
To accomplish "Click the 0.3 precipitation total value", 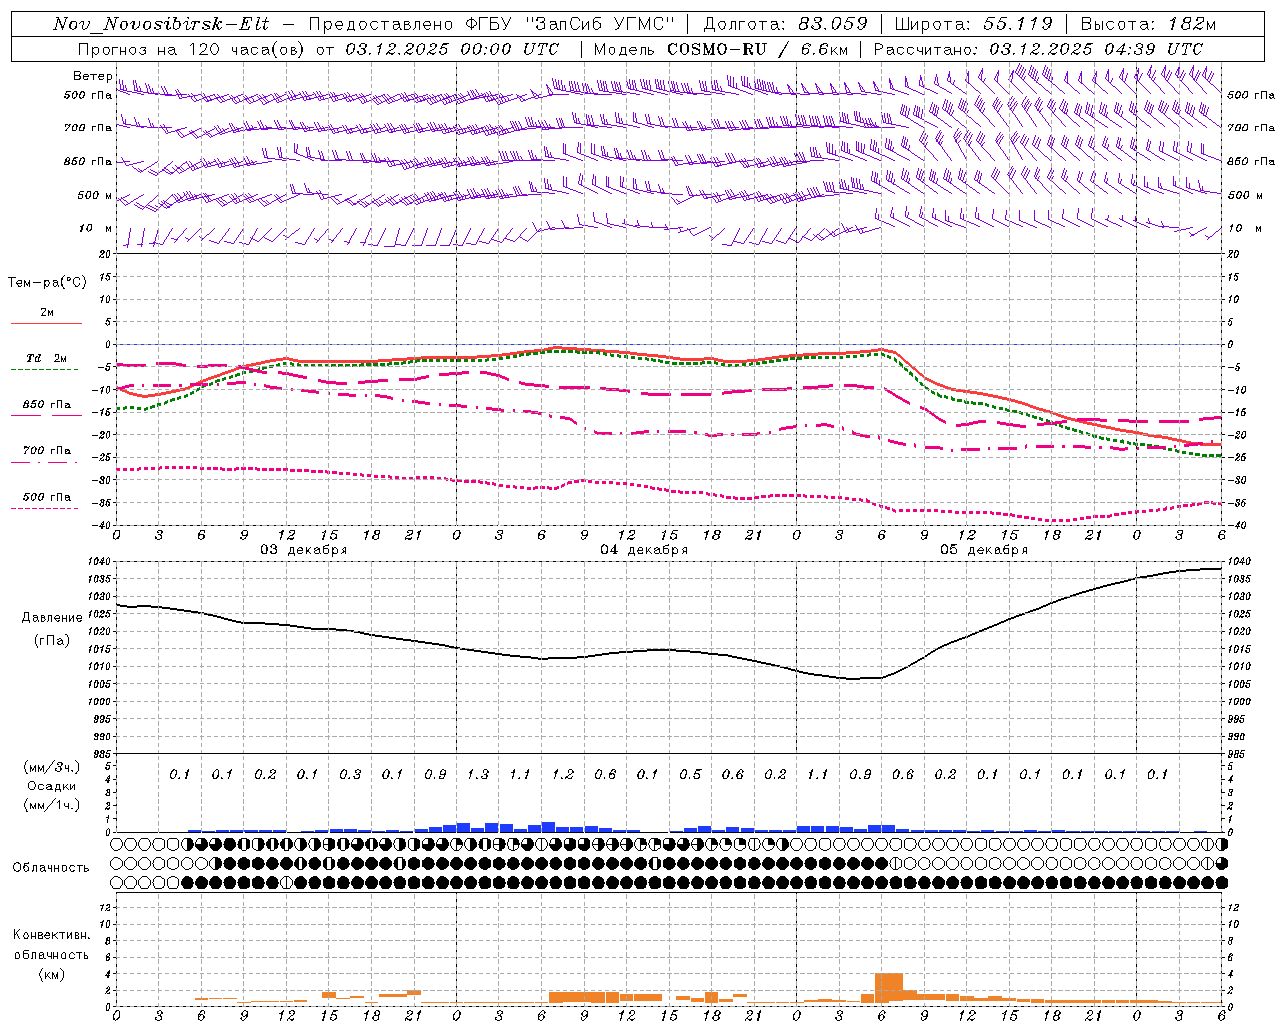I will point(350,775).
